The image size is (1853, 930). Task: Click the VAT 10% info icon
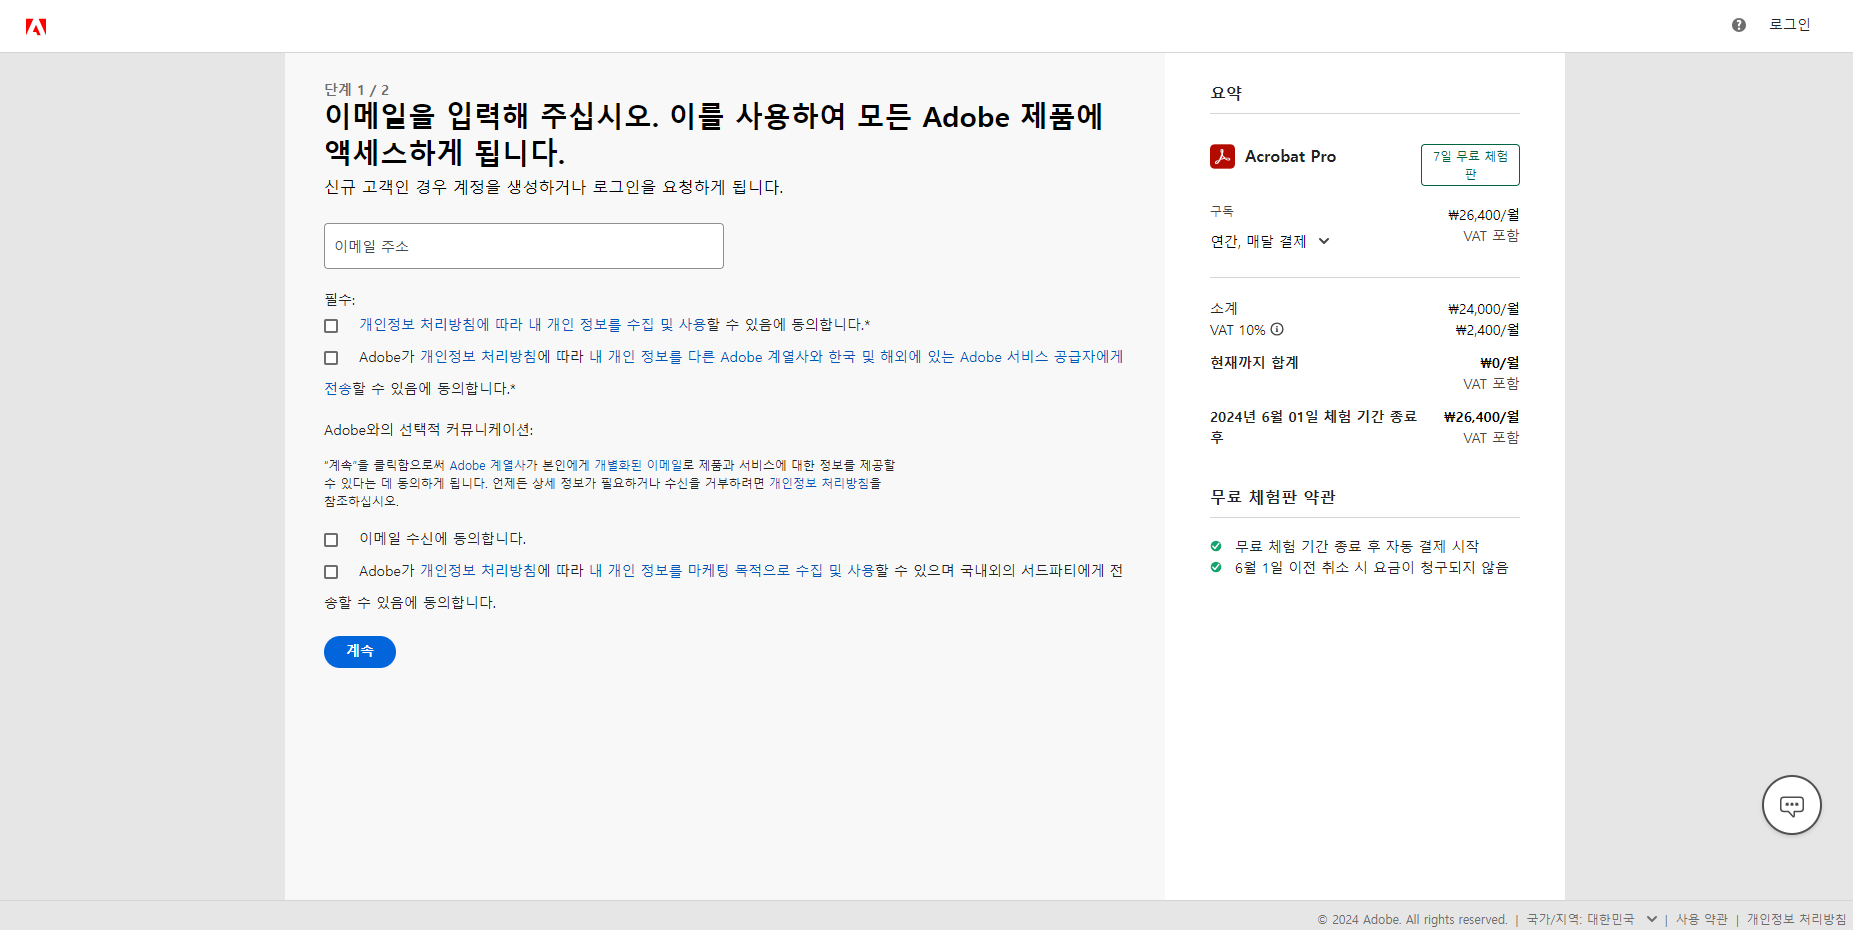[x=1277, y=329]
